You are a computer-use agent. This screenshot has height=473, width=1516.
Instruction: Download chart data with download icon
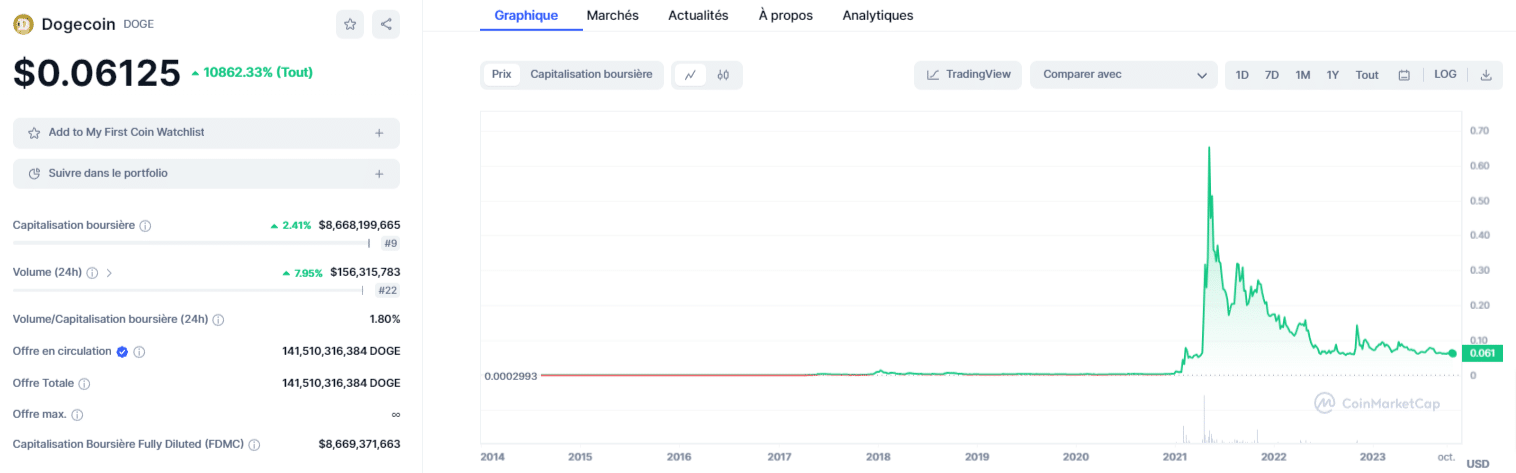[1485, 75]
